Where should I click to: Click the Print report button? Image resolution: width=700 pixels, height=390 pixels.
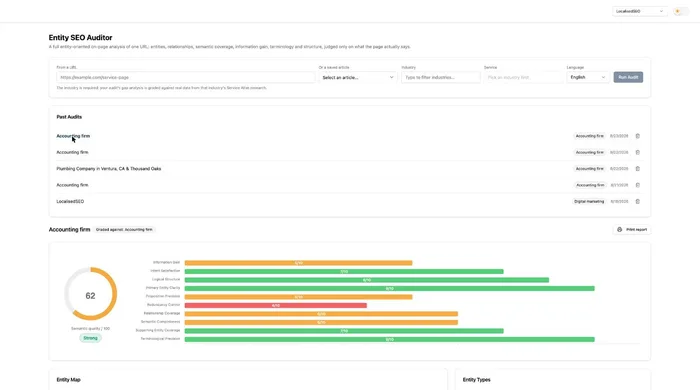632,229
